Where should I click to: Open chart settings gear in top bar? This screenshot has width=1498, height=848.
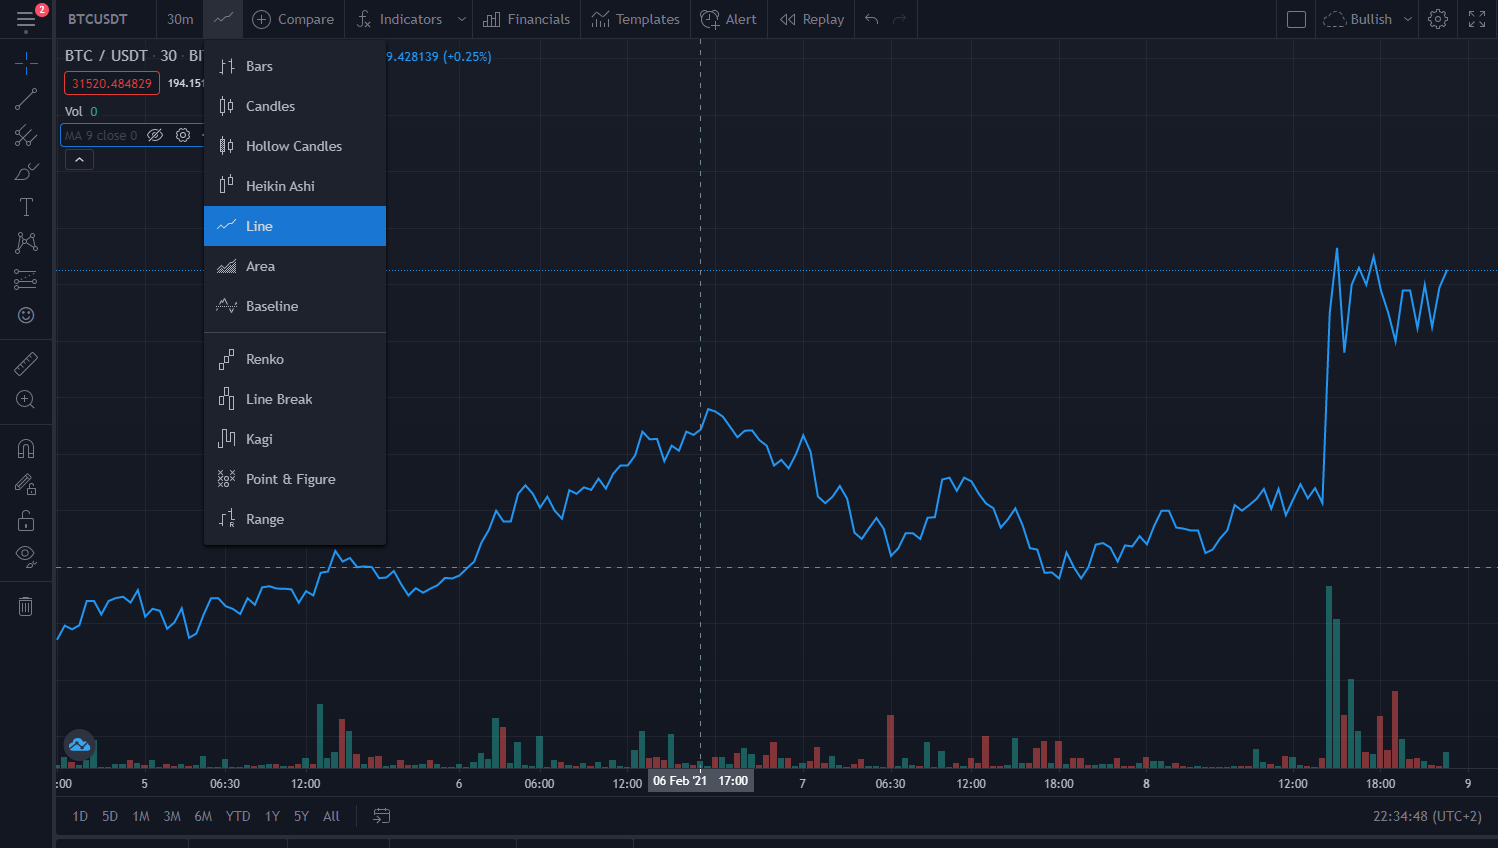(1438, 19)
